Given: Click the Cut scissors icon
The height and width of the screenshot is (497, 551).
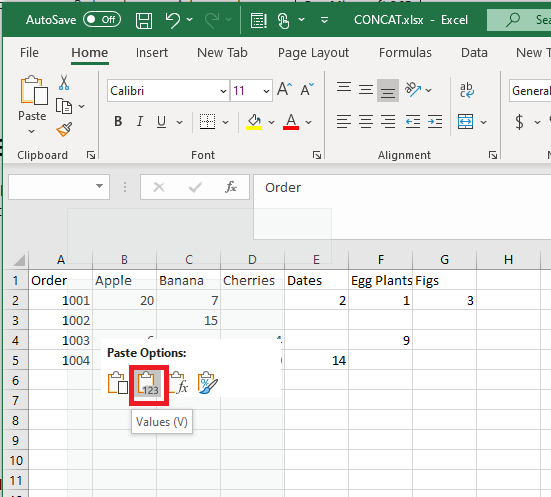Looking at the screenshot, I should tap(64, 83).
